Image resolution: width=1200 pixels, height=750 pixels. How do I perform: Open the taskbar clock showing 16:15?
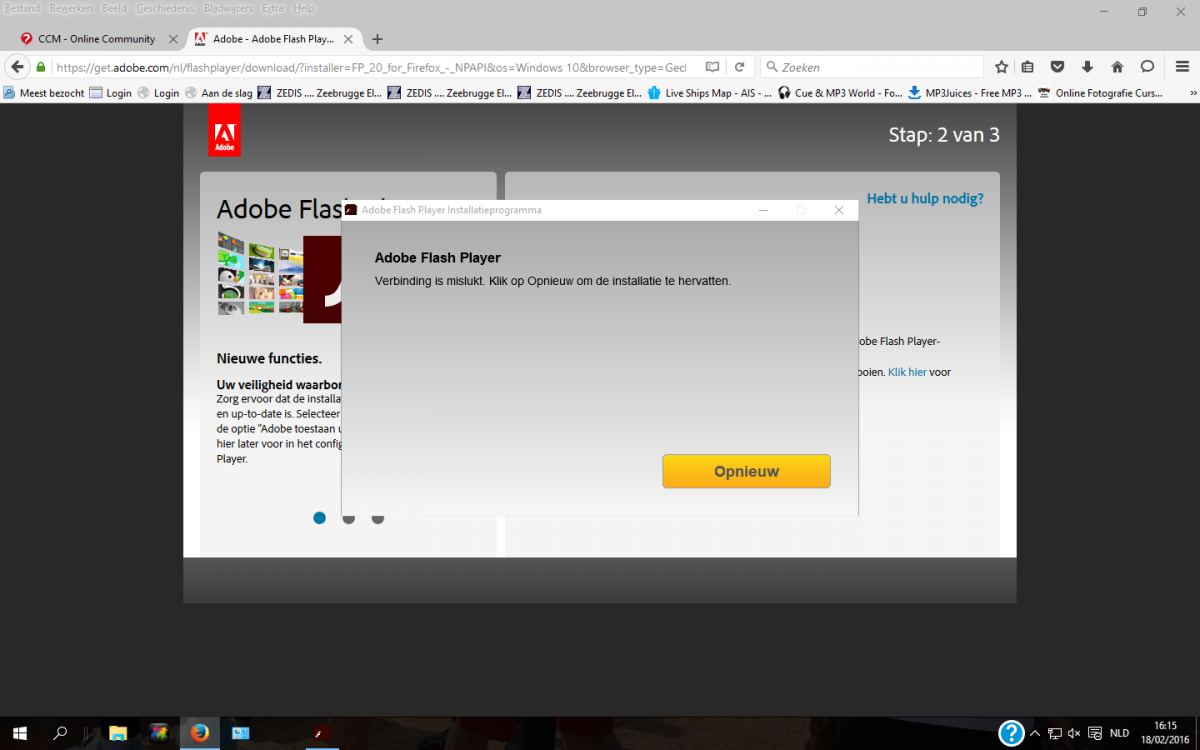pos(1166,733)
